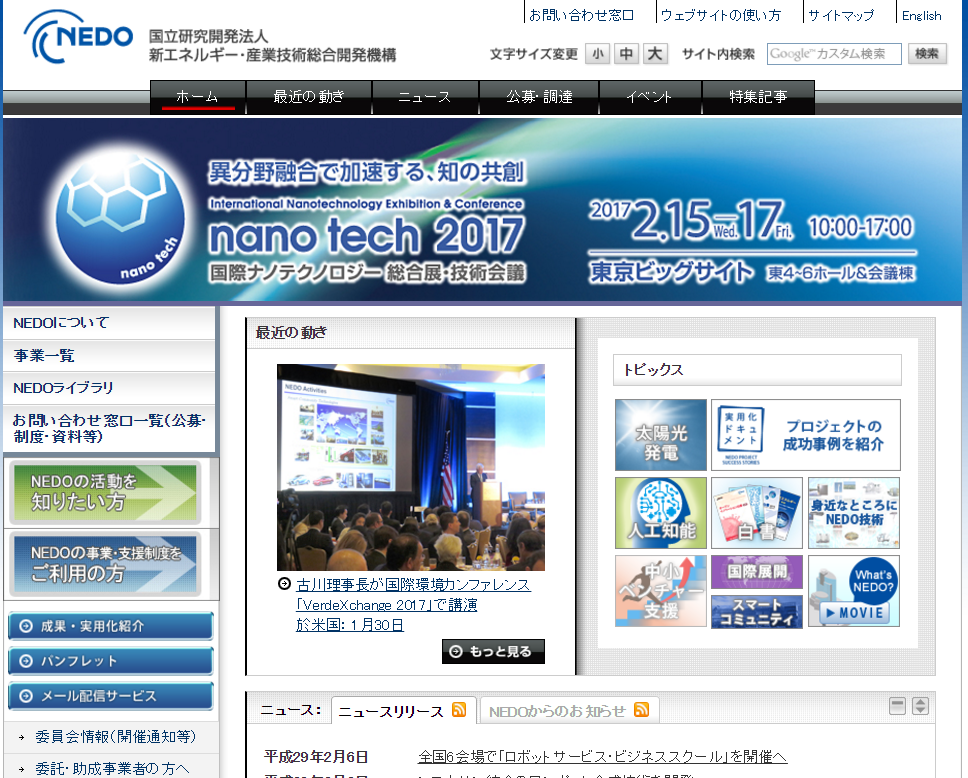
Task: Click the もっと見る button
Action: click(493, 651)
